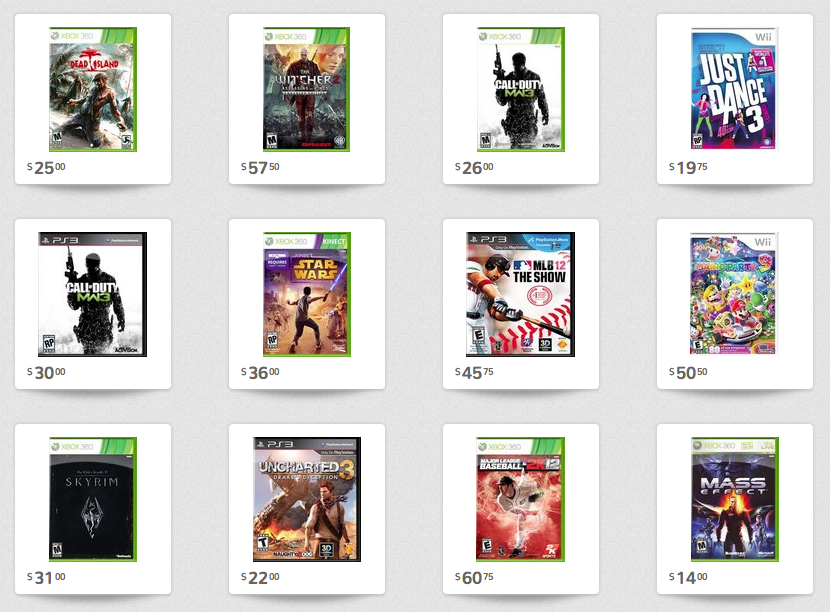Image resolution: width=830 pixels, height=612 pixels.
Task: Select the $60.75 price for Baseball 2K12
Action: point(474,578)
